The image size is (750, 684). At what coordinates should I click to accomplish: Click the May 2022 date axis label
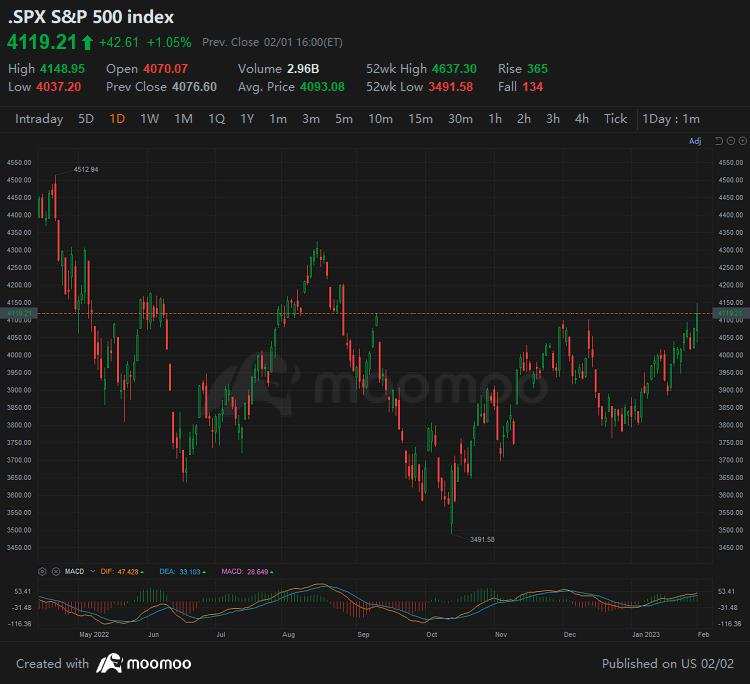(x=94, y=635)
